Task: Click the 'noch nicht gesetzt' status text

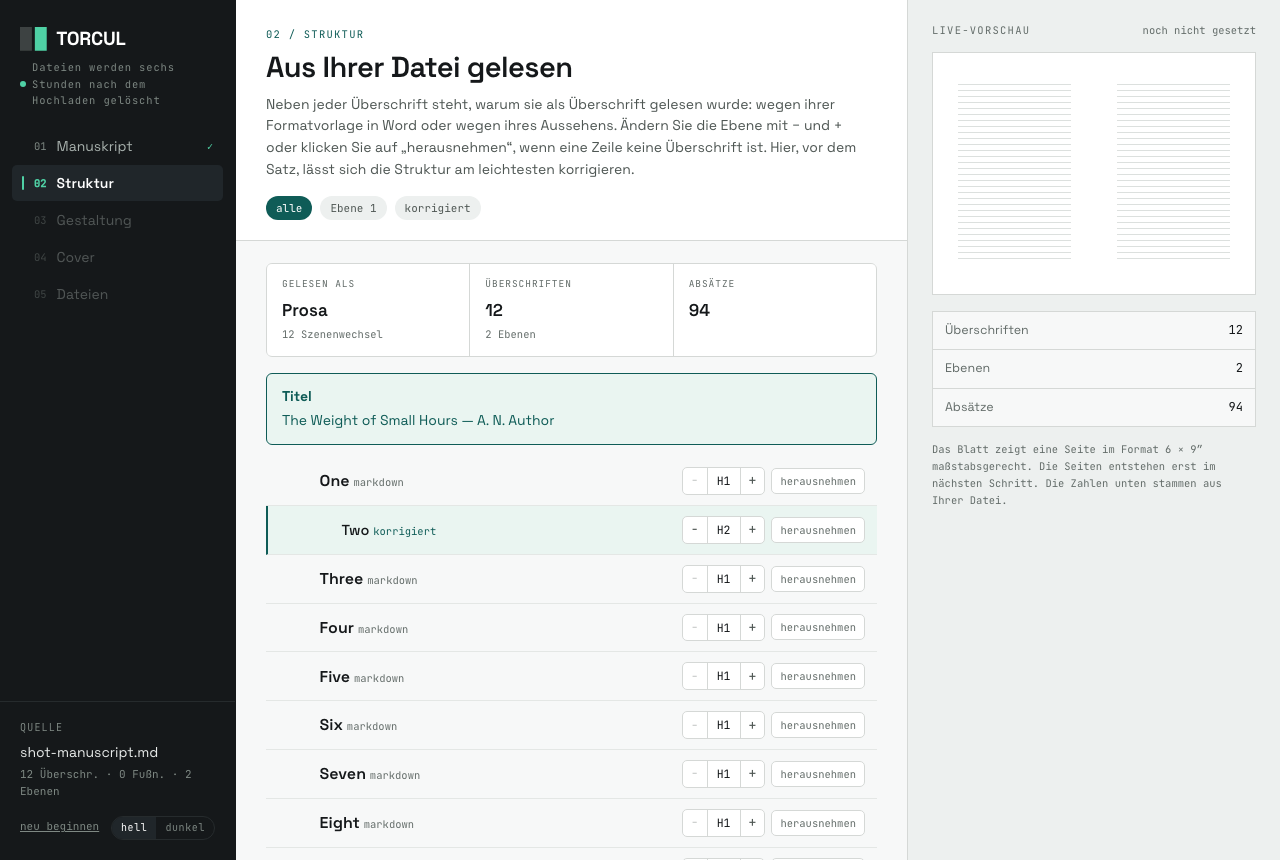Action: [x=1199, y=30]
